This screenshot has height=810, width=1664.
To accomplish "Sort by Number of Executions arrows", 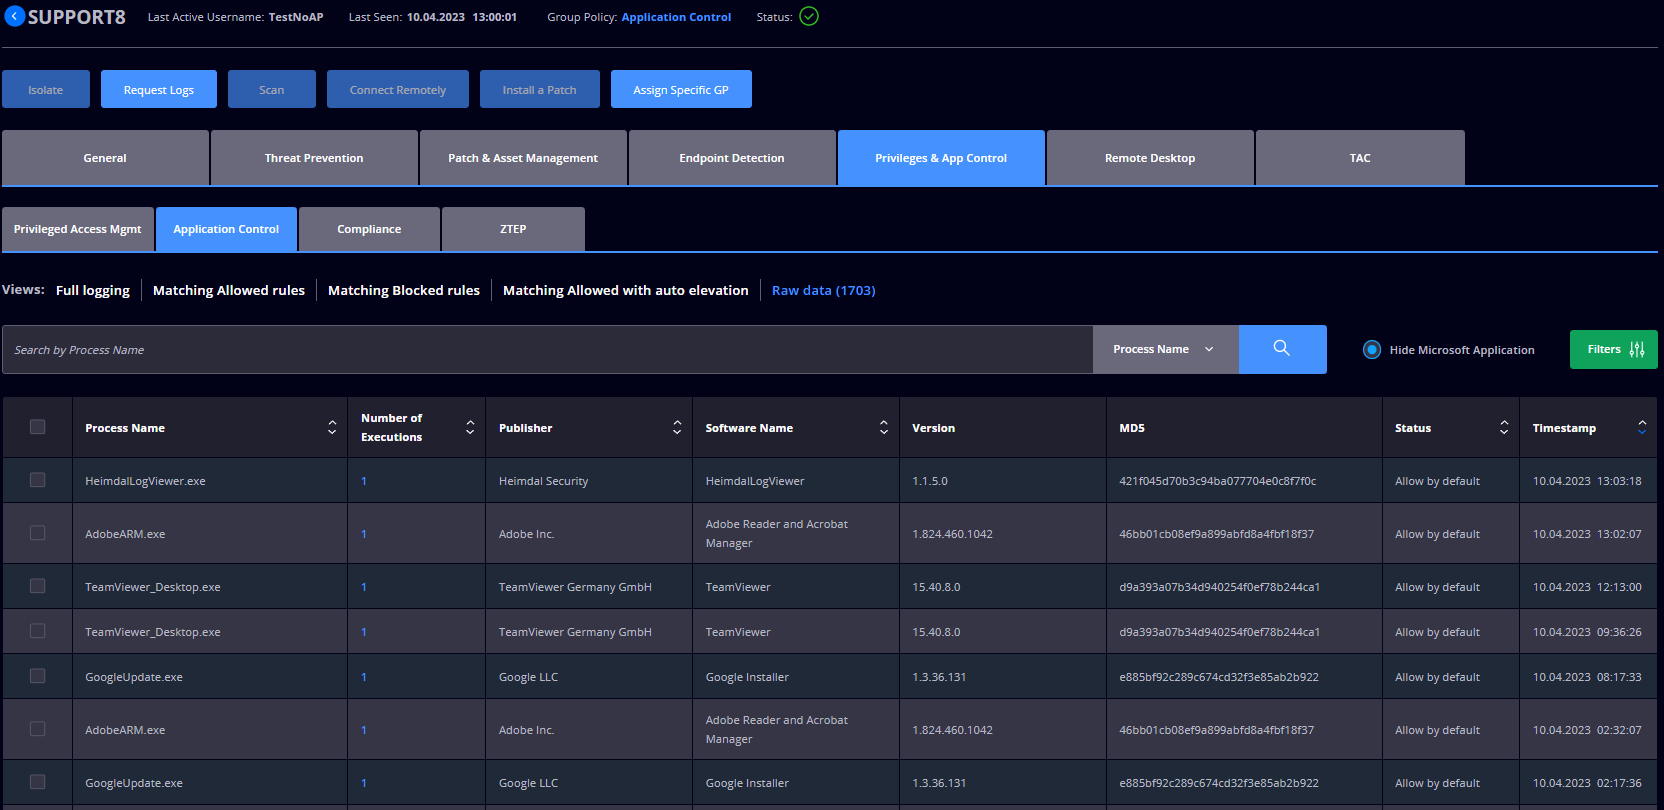I will click(x=470, y=427).
